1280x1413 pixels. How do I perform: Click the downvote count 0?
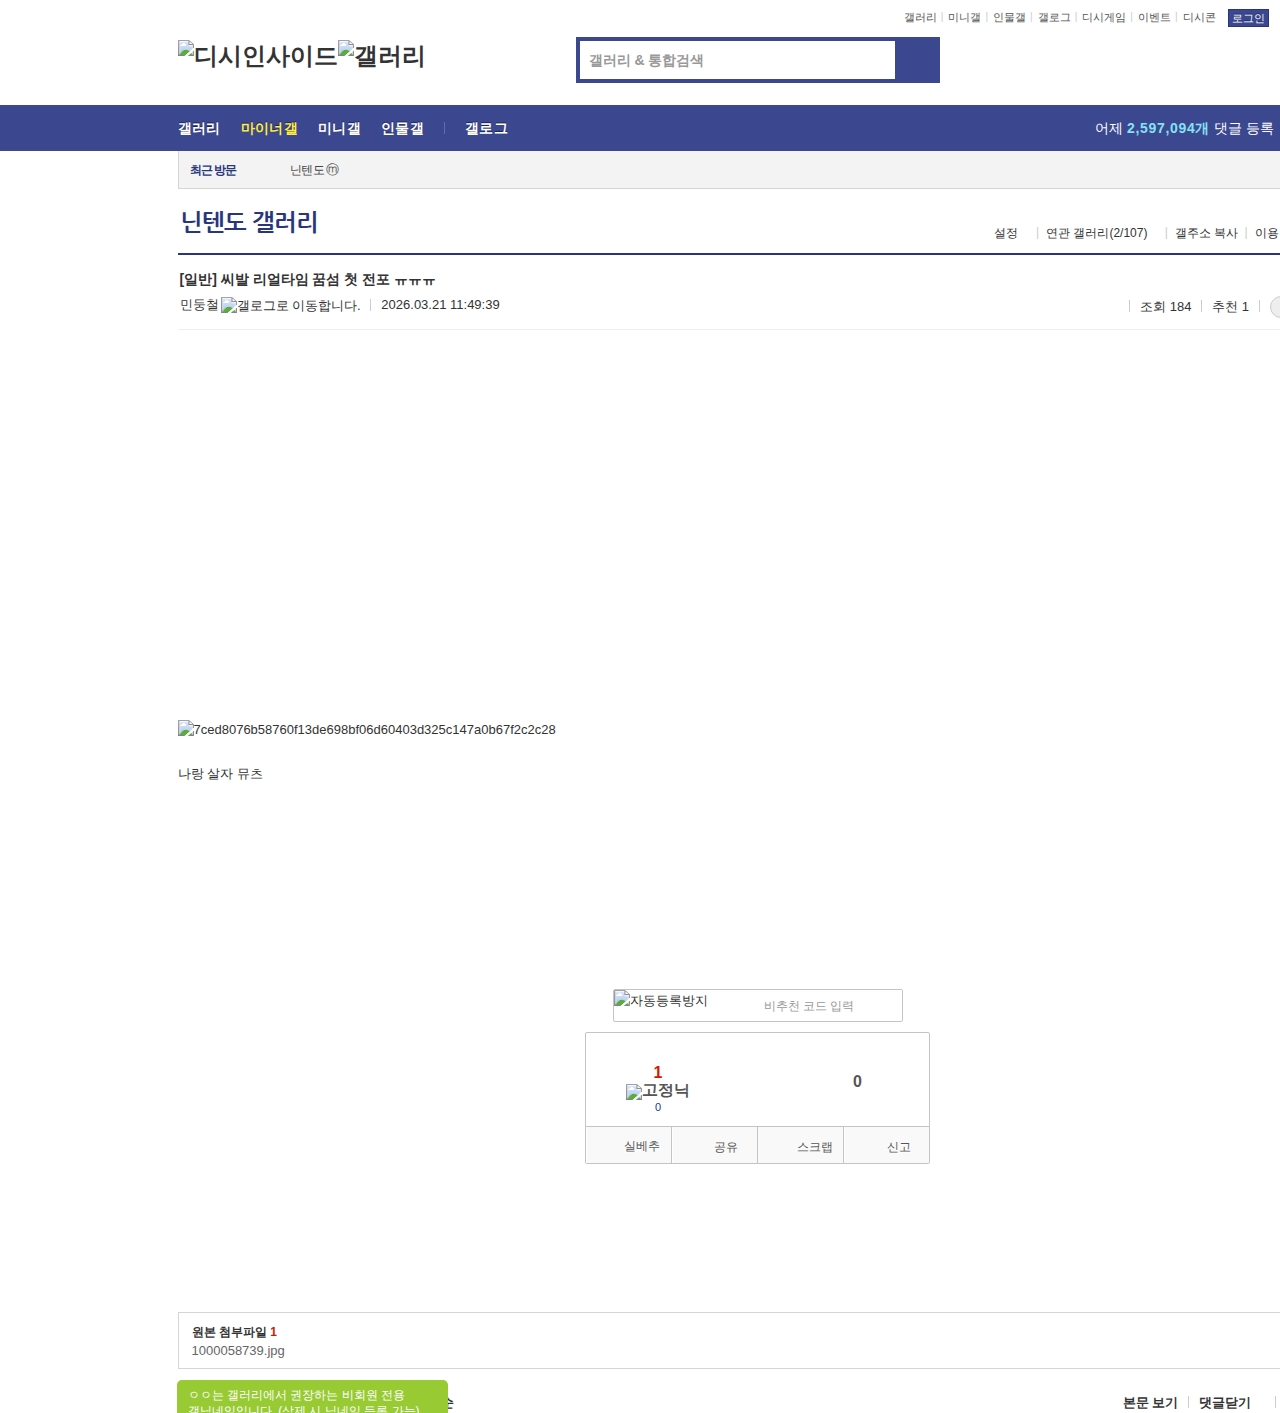tap(857, 1081)
